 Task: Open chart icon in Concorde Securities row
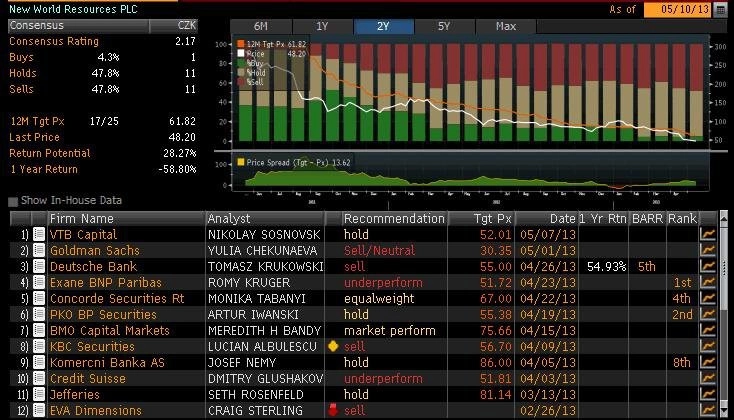pyautogui.click(x=708, y=298)
